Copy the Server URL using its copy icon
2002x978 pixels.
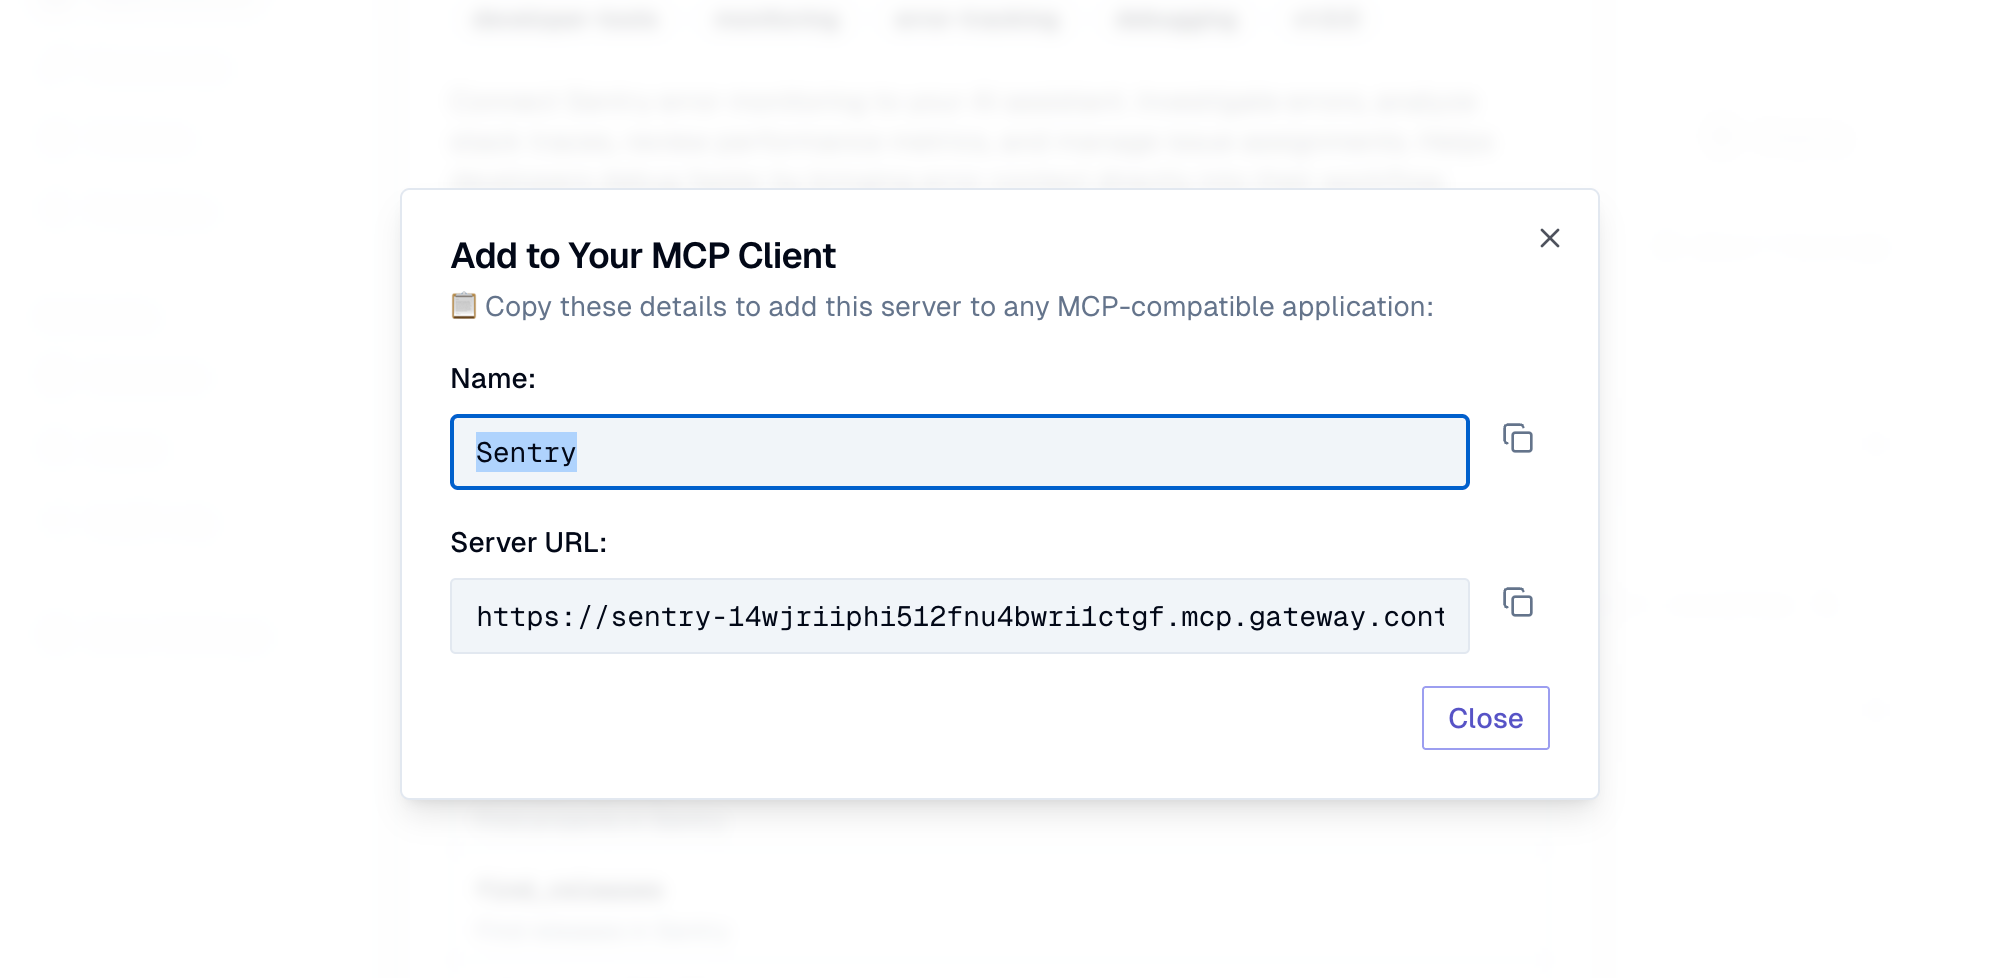pyautogui.click(x=1516, y=603)
